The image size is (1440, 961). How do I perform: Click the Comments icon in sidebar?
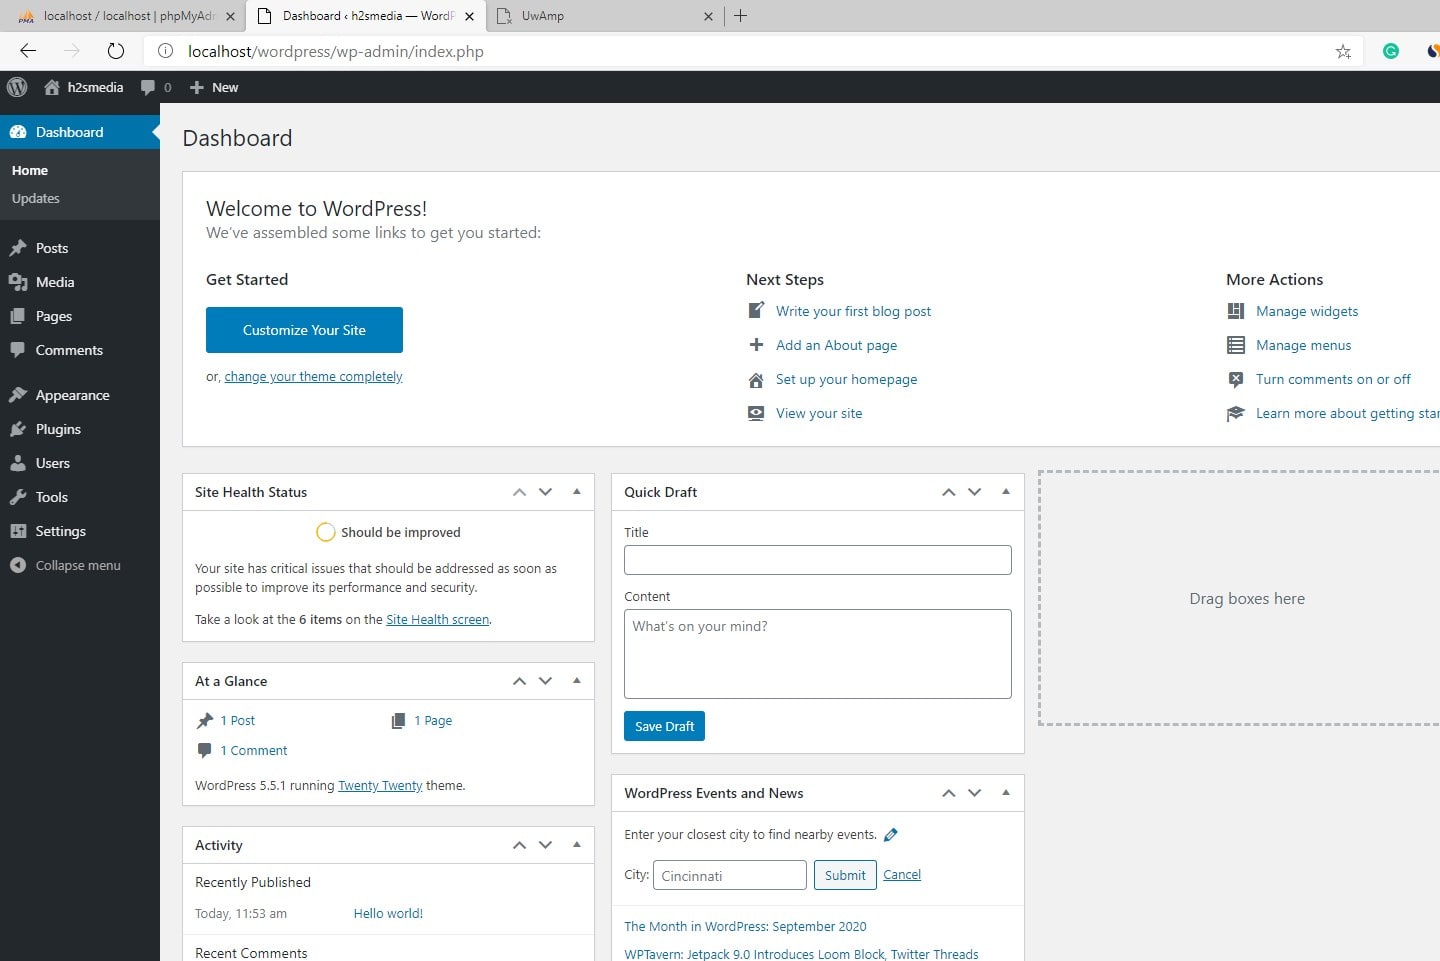click(18, 350)
